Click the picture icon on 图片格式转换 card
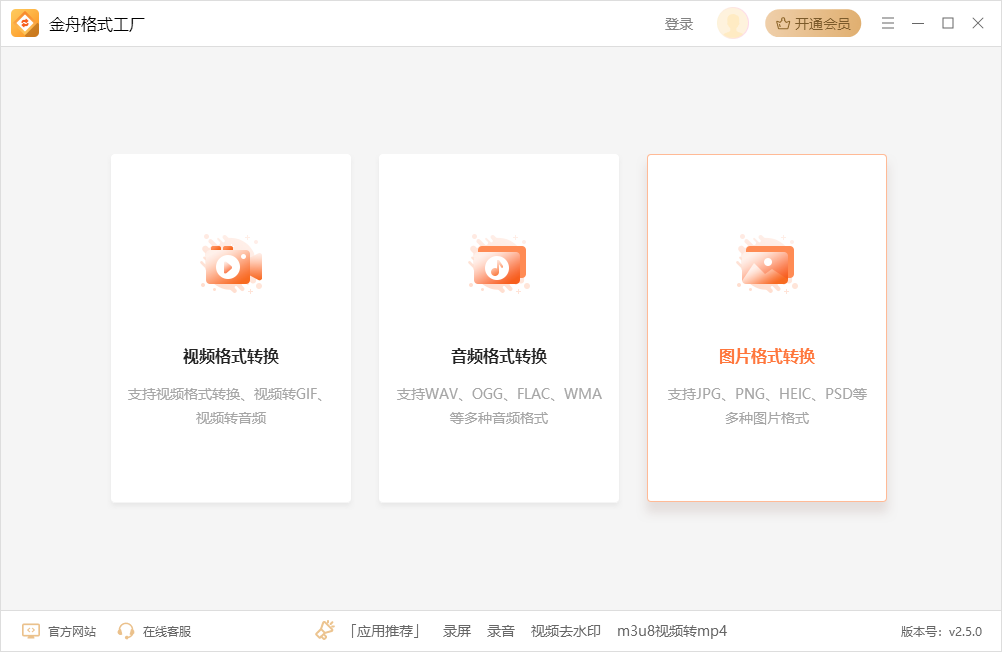The width and height of the screenshot is (1002, 652). [766, 263]
